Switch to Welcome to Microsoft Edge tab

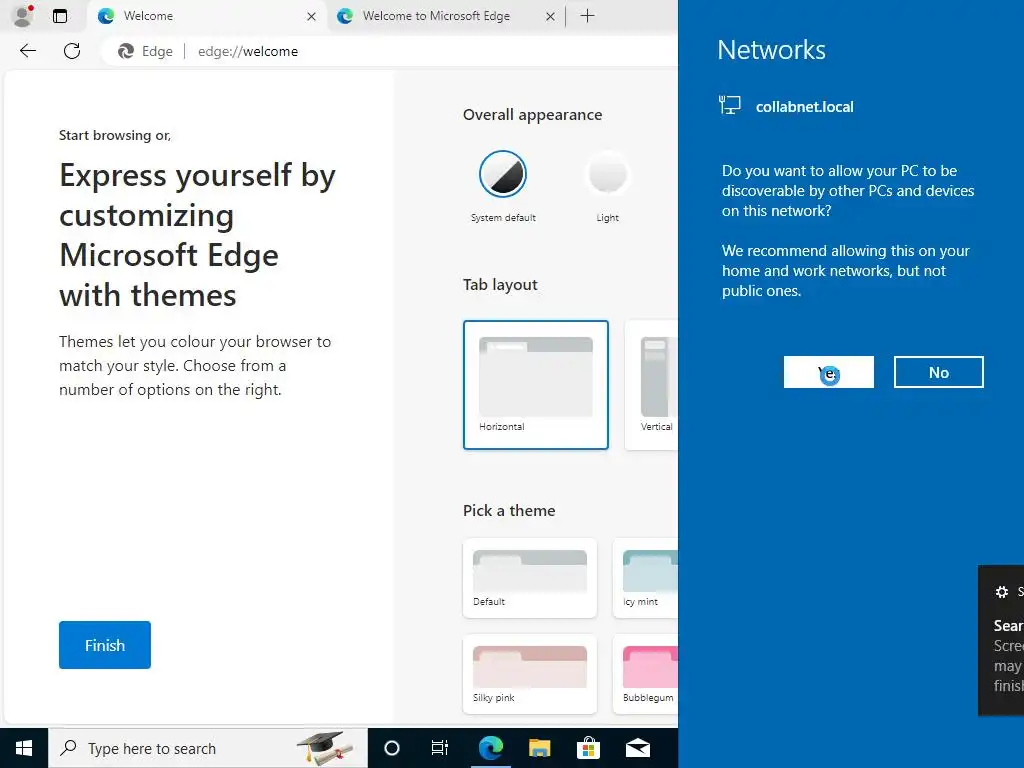click(445, 16)
